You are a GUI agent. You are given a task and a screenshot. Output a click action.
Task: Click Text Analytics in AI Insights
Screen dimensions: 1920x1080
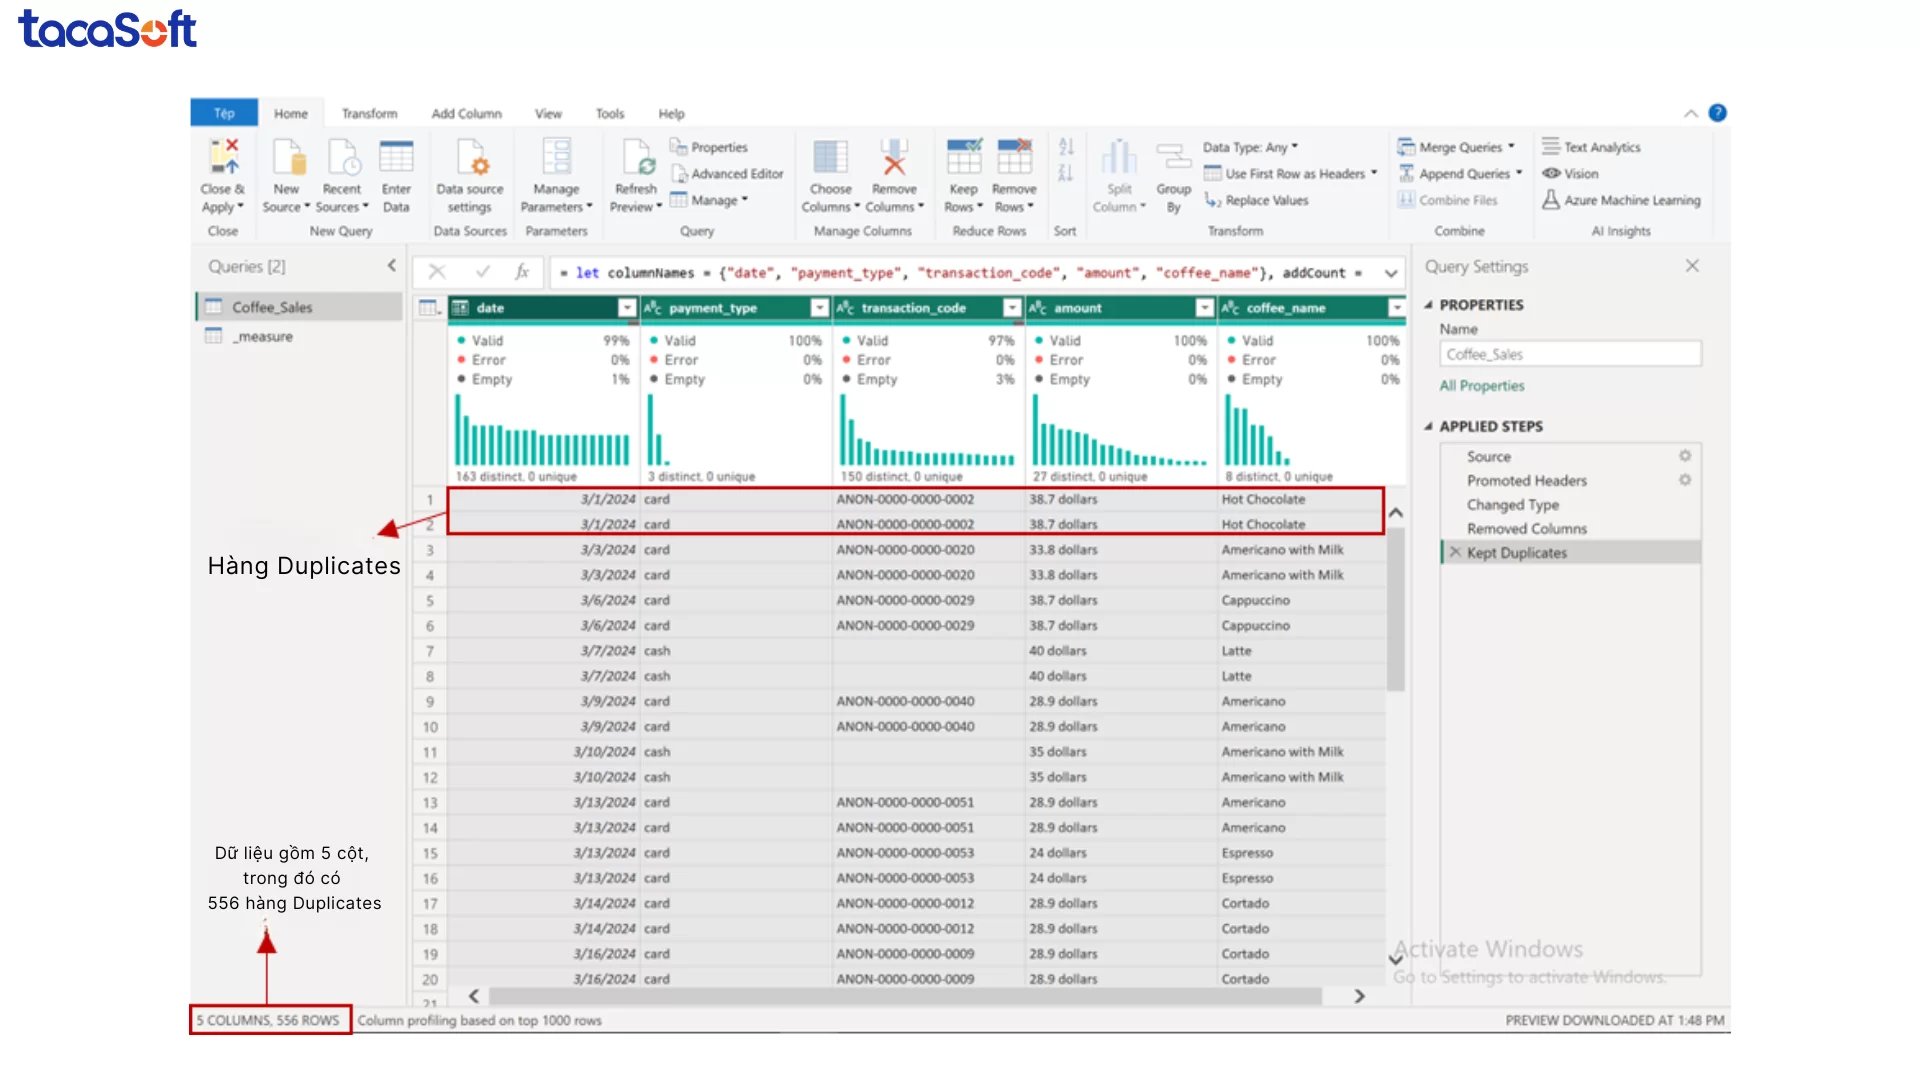click(1591, 147)
